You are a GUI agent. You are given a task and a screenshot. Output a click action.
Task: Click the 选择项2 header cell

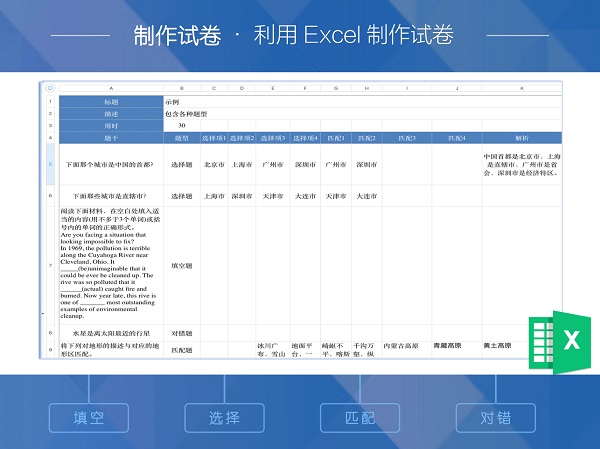(242, 138)
